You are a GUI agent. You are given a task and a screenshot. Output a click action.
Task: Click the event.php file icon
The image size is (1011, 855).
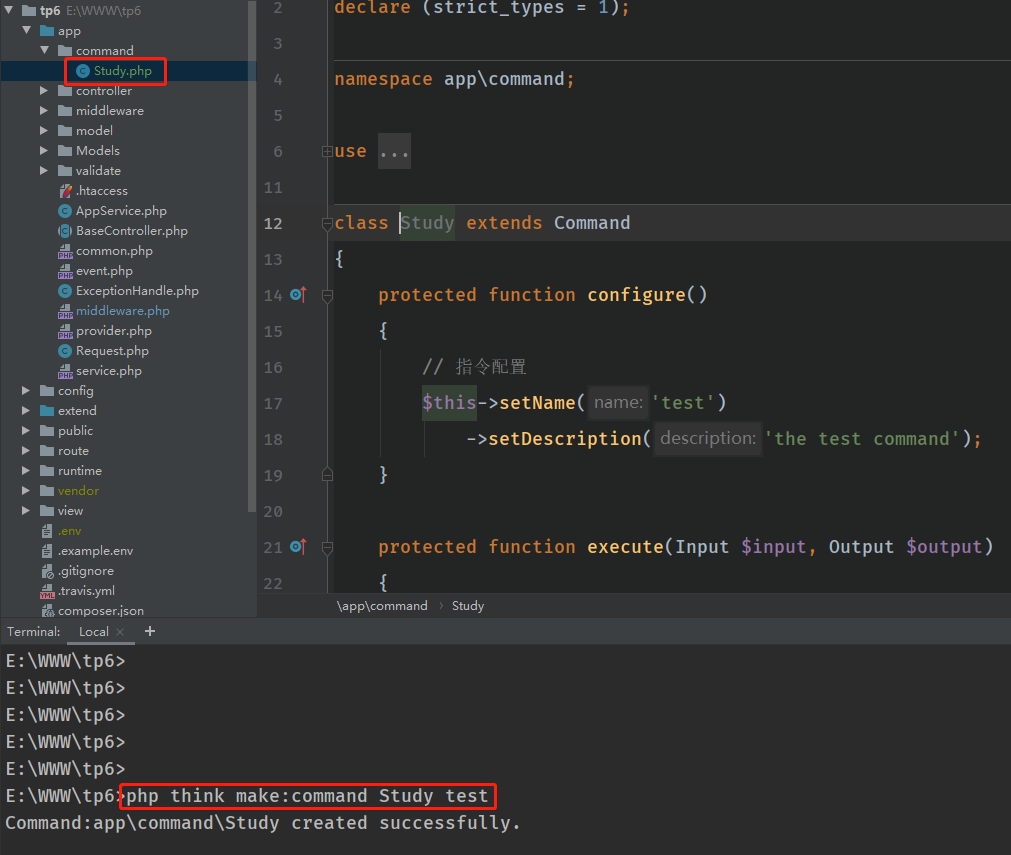(65, 271)
